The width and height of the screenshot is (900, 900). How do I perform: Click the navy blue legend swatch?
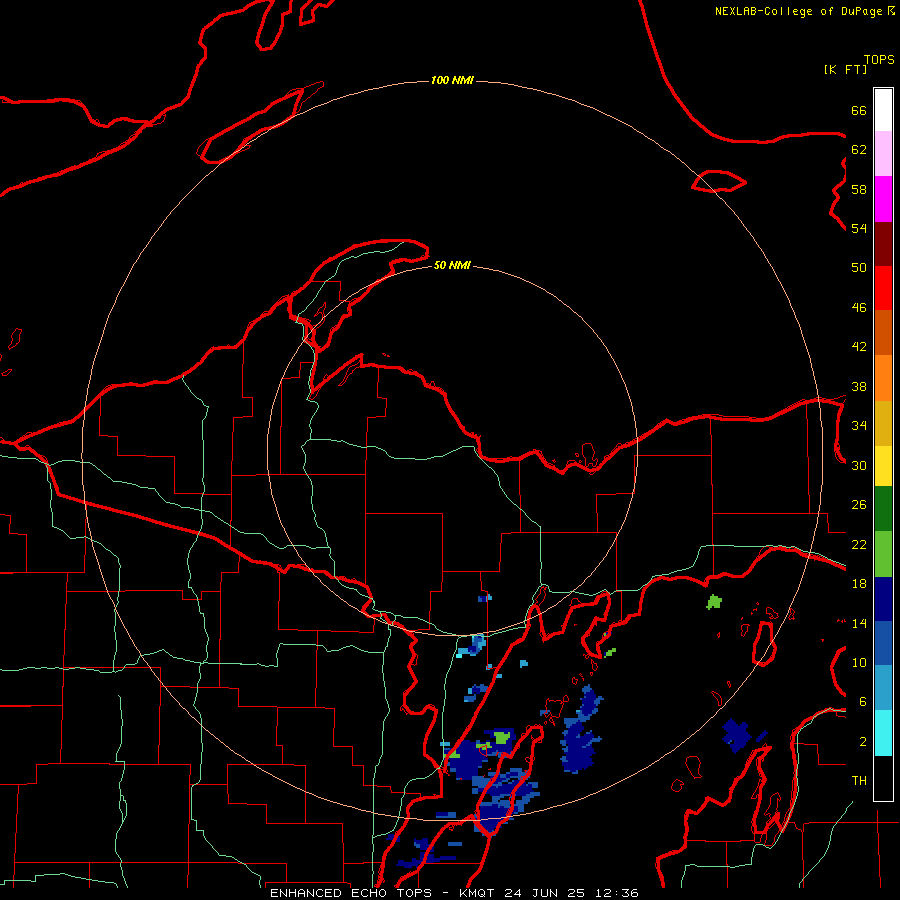click(883, 599)
